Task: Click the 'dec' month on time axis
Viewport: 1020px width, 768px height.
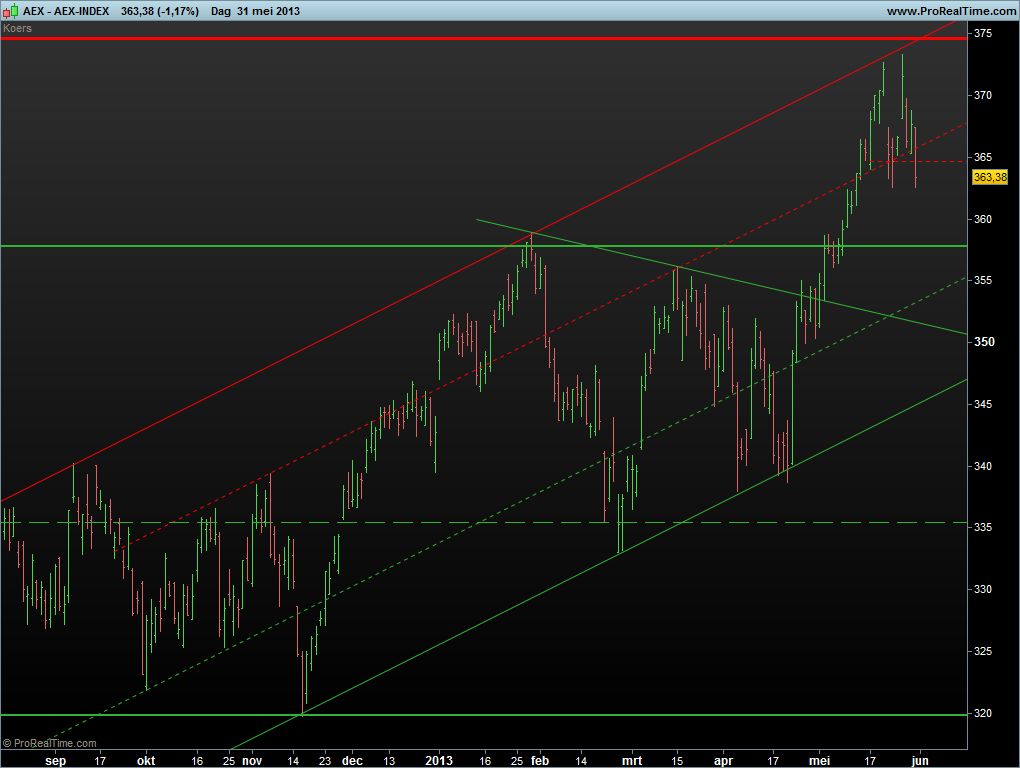Action: [352, 760]
